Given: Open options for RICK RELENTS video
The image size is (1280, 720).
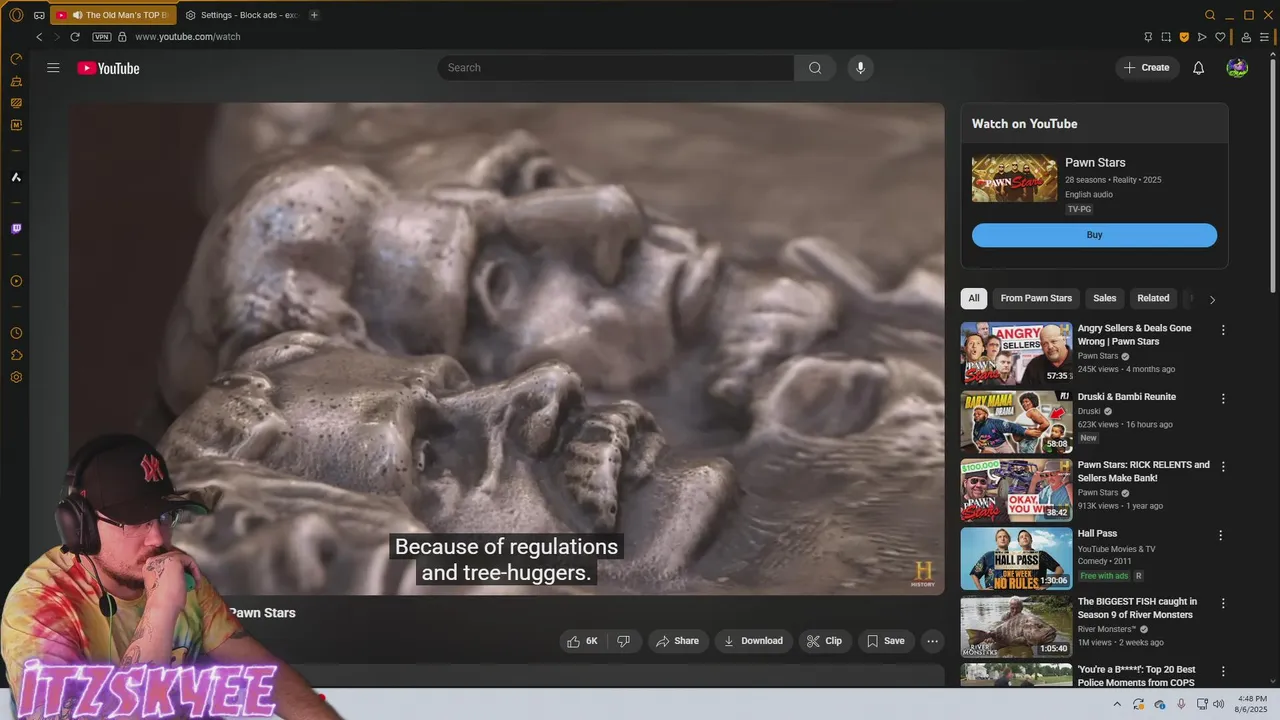Looking at the screenshot, I should pyautogui.click(x=1222, y=467).
